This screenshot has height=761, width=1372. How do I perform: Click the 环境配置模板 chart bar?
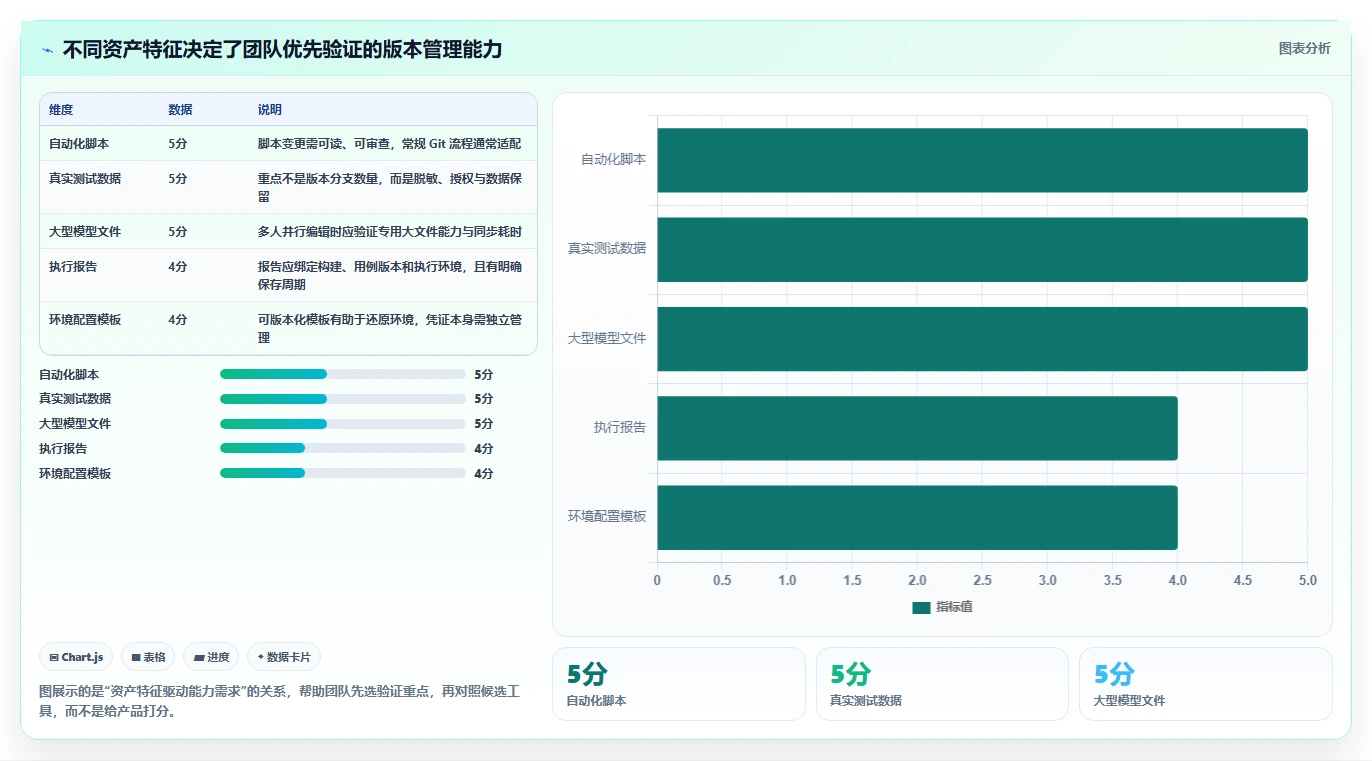(x=917, y=517)
